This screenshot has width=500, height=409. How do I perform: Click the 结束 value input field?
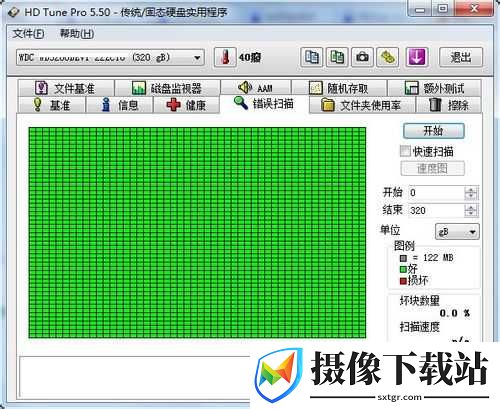point(436,211)
